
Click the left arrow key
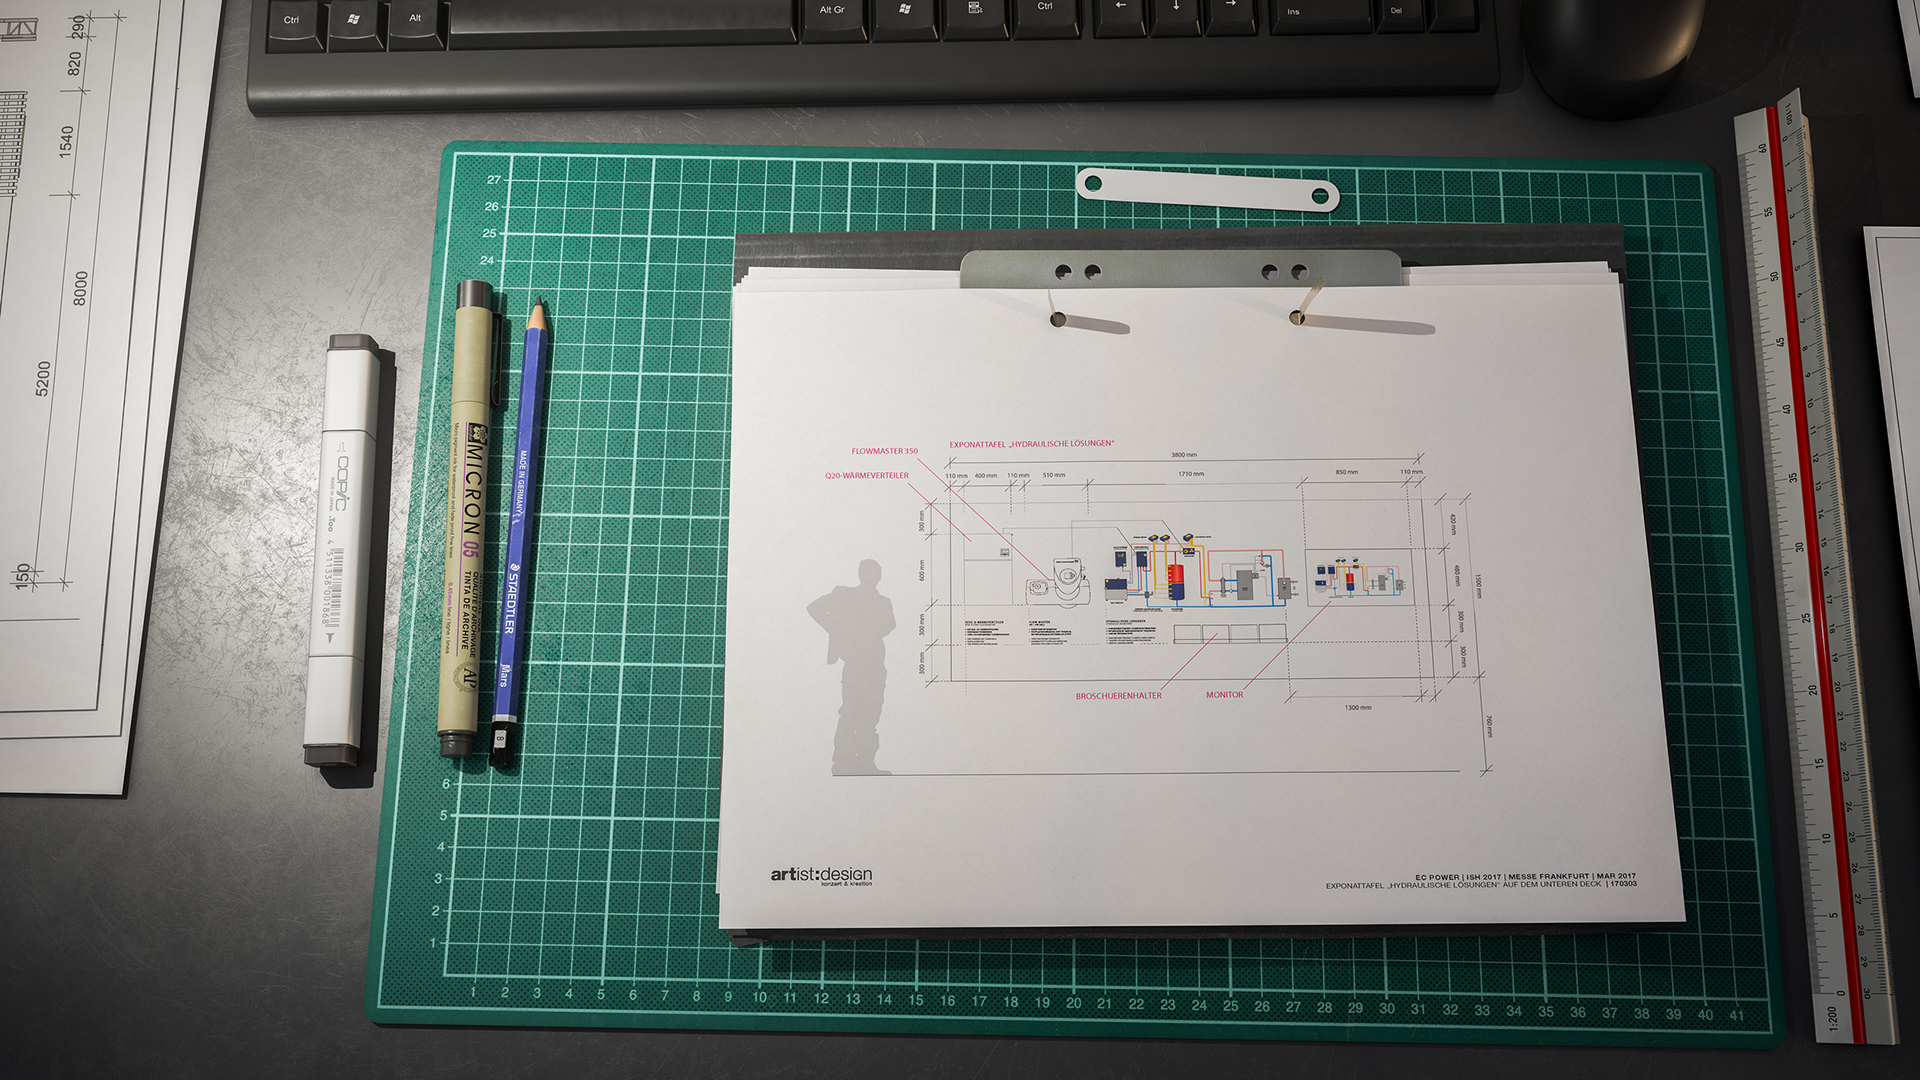click(1120, 8)
